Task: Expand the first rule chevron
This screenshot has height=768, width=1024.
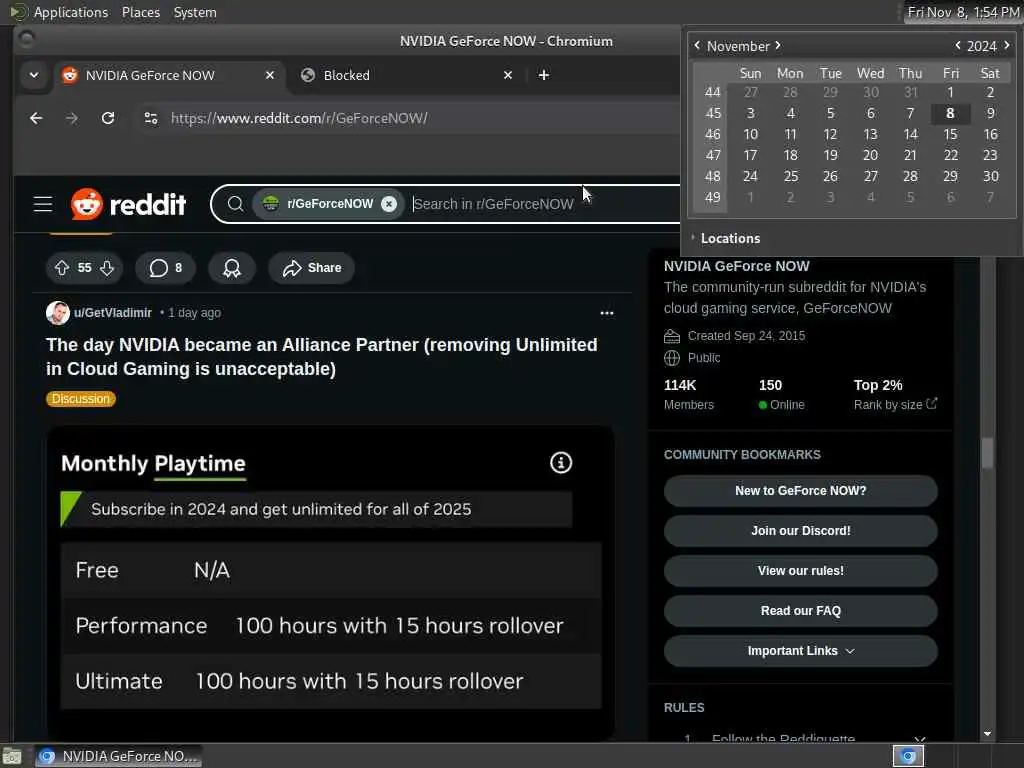Action: coord(920,739)
